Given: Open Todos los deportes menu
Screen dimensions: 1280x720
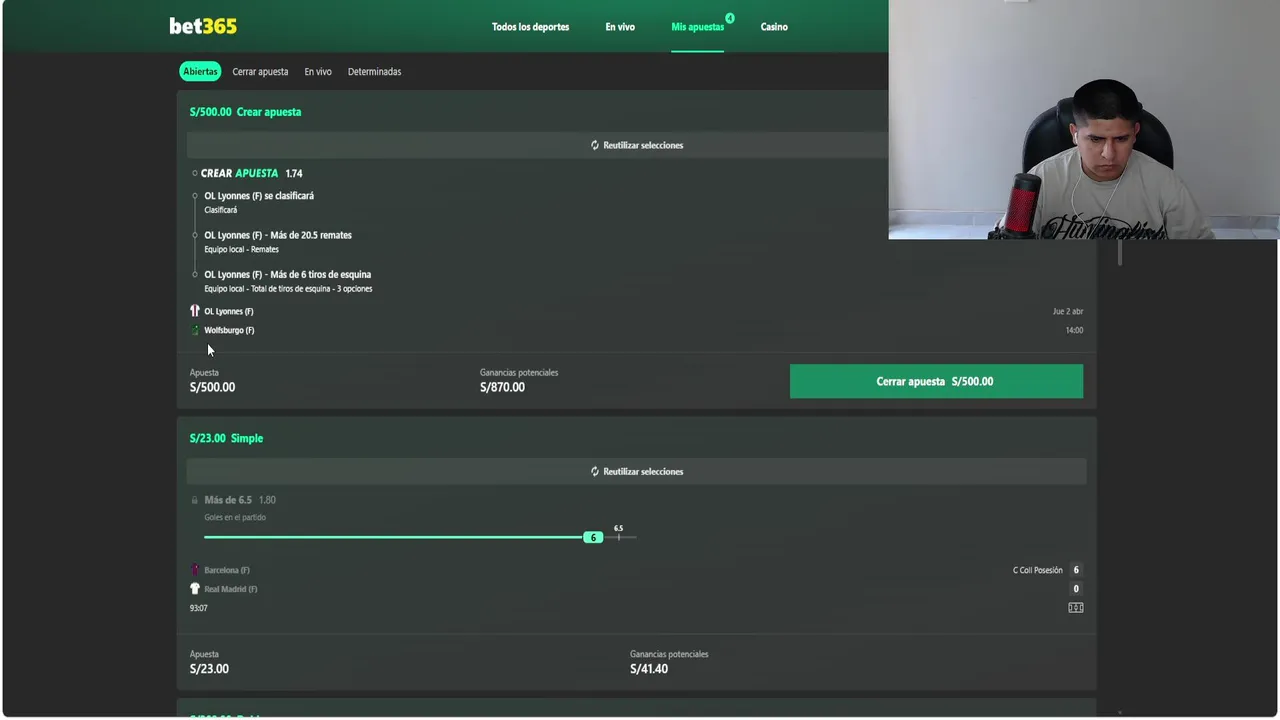Looking at the screenshot, I should pyautogui.click(x=530, y=27).
